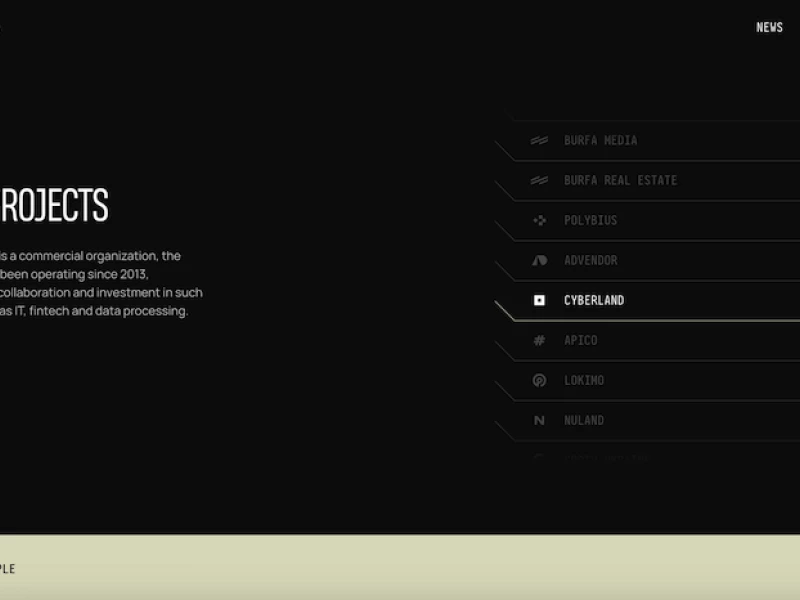Click text 'been operating since 2013,'

74,274
